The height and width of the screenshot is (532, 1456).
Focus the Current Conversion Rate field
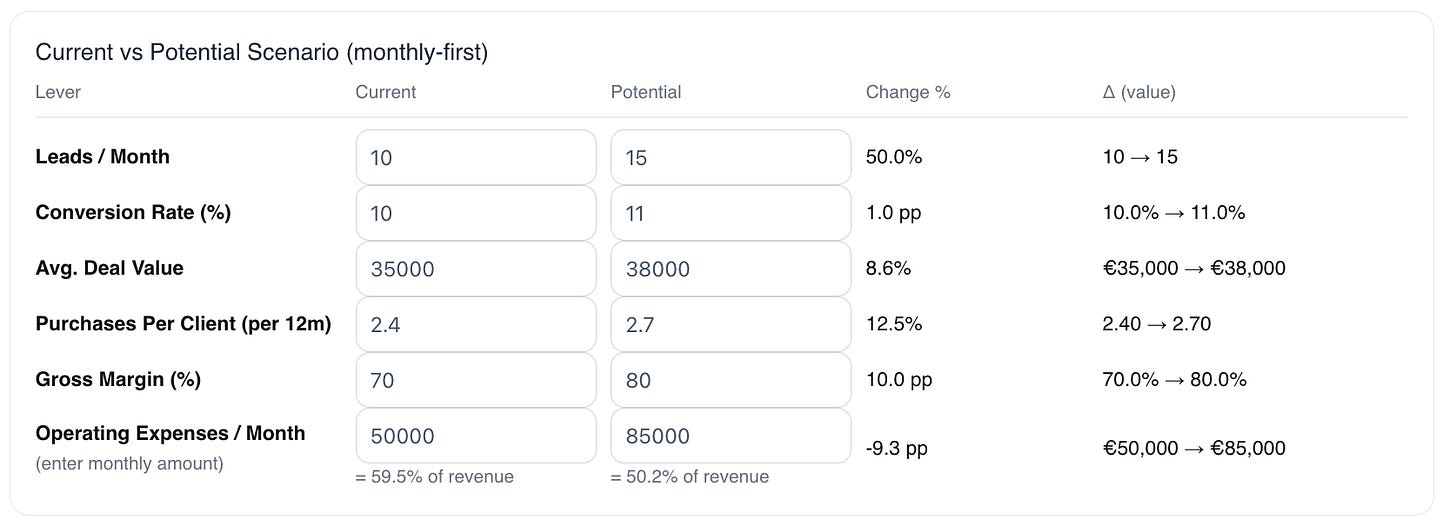476,213
